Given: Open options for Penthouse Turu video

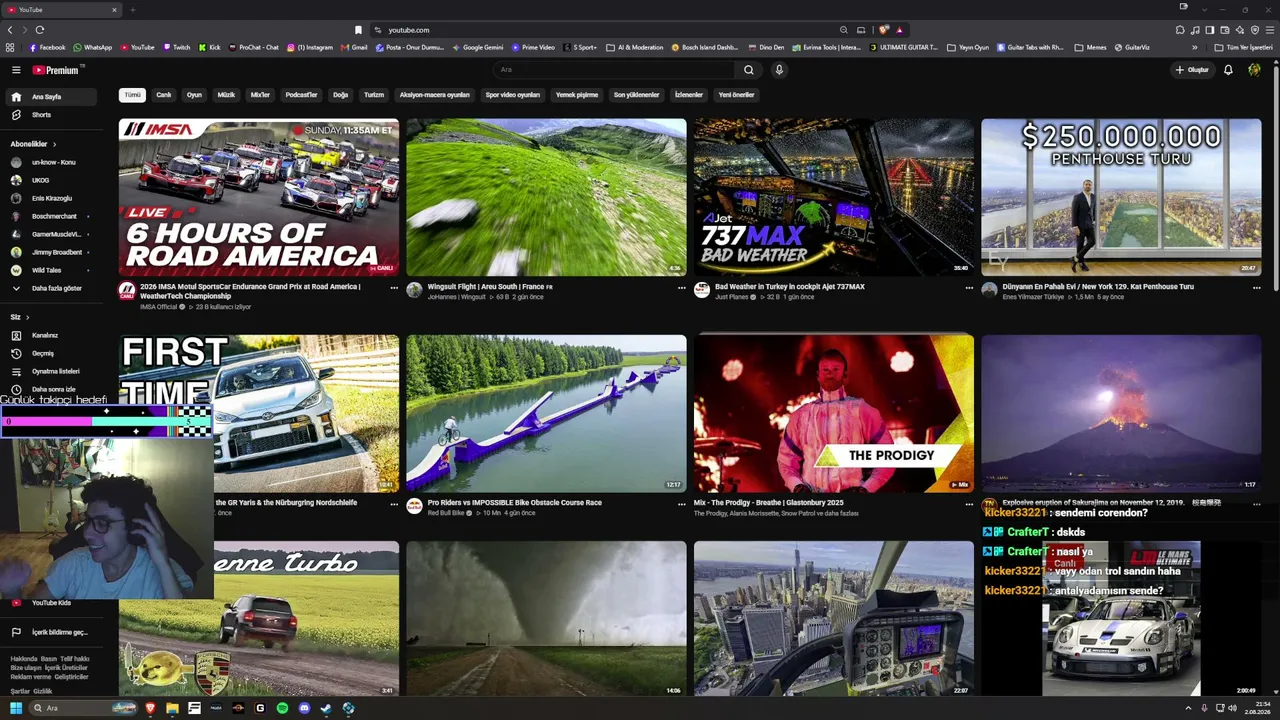Looking at the screenshot, I should click(1257, 287).
